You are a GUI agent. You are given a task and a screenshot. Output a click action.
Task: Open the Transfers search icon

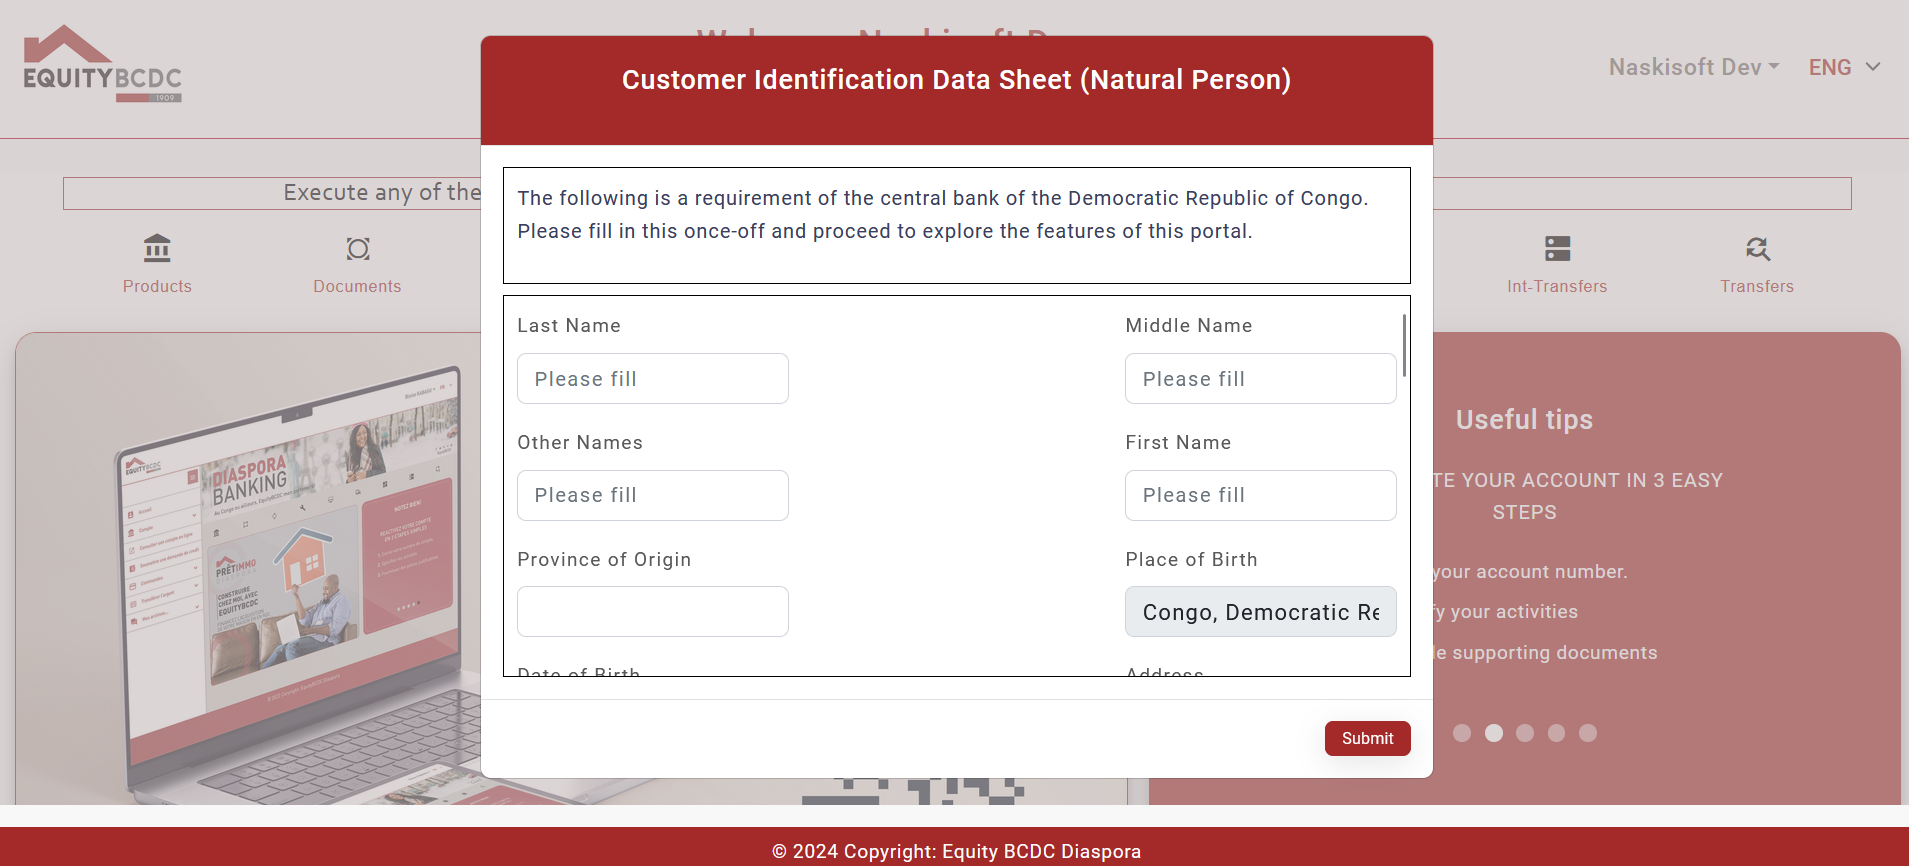tap(1757, 248)
